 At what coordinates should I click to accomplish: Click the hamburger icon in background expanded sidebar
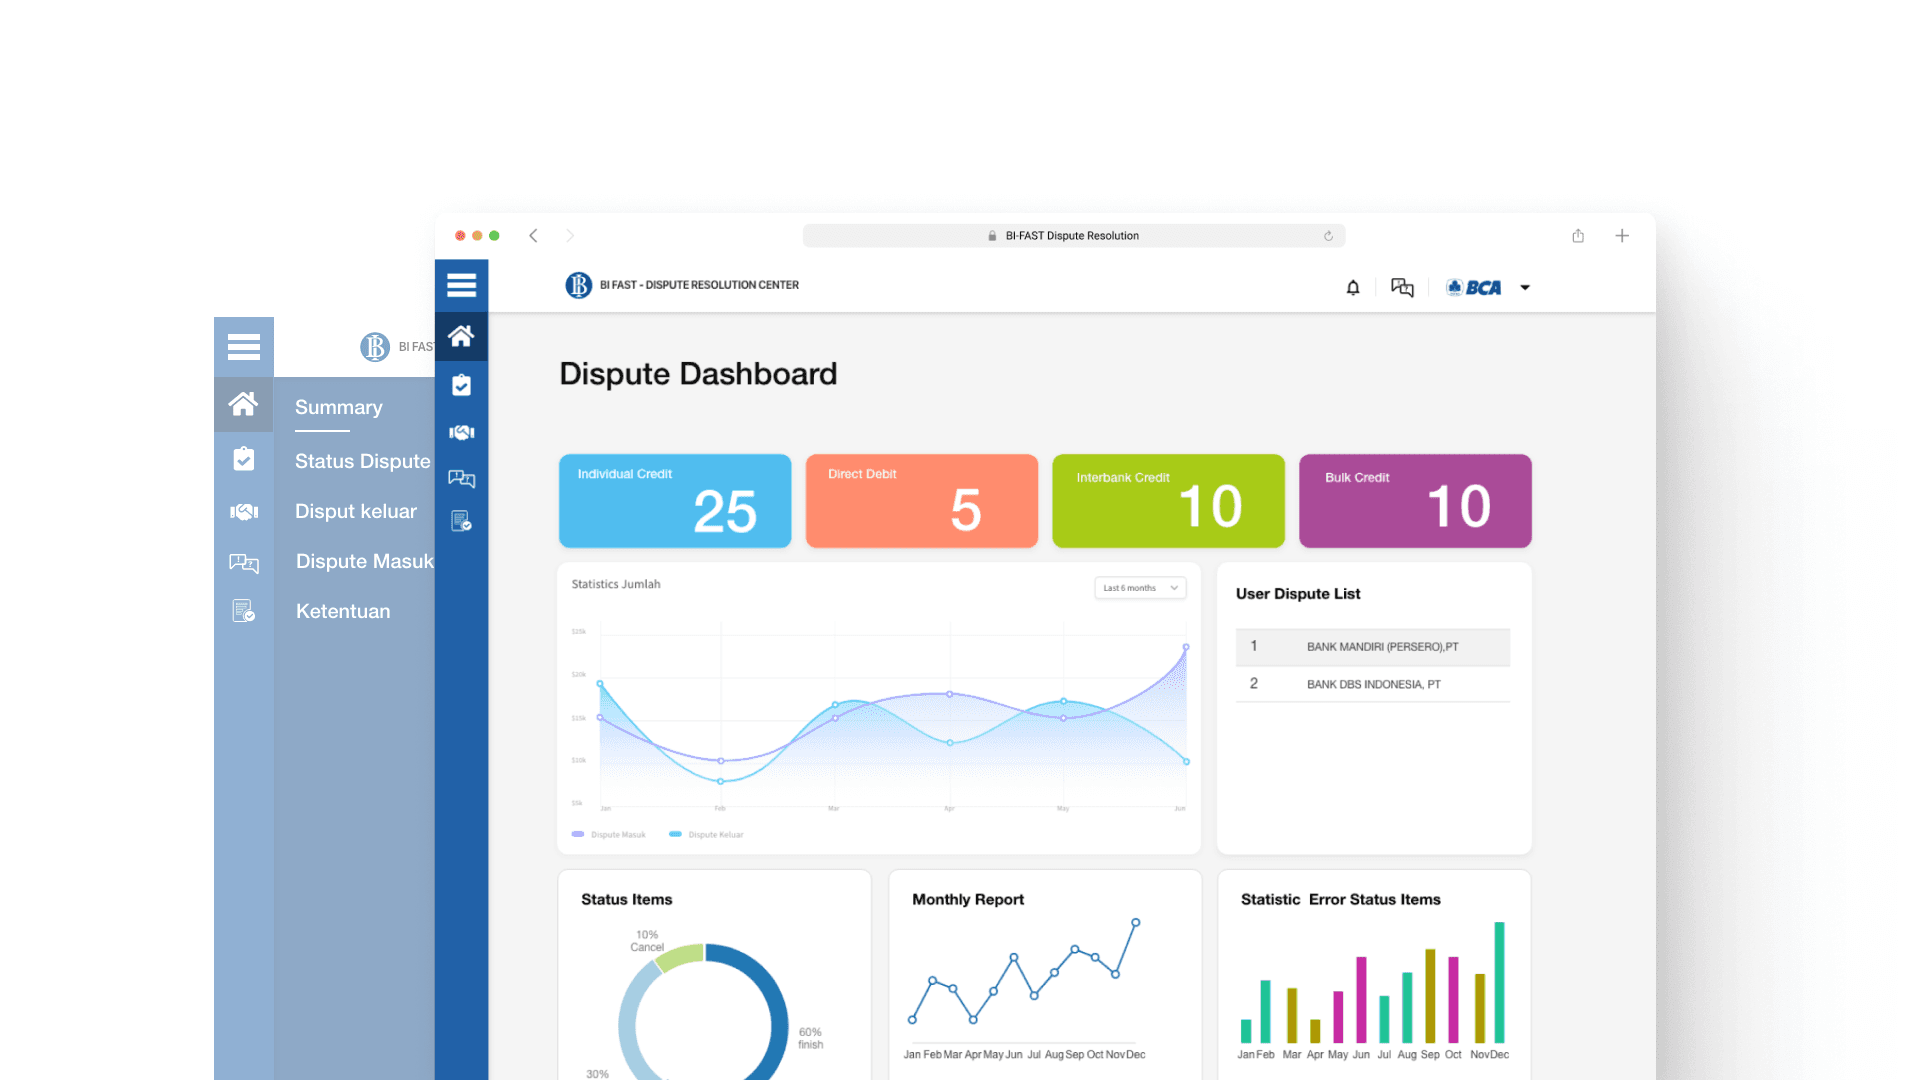[244, 347]
